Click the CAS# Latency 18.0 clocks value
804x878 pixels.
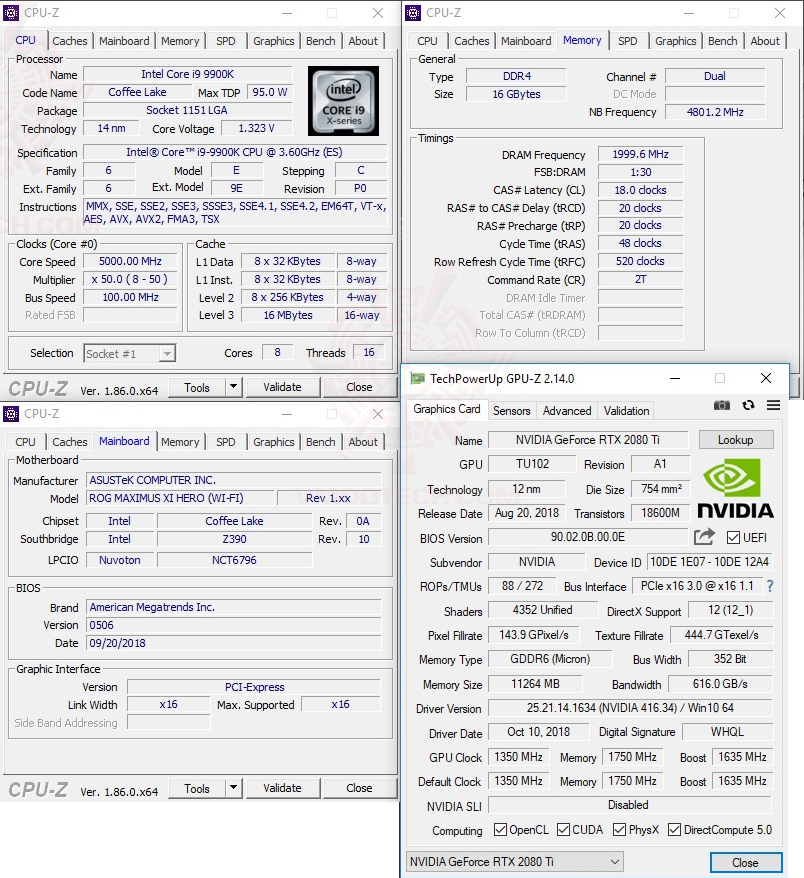[641, 190]
